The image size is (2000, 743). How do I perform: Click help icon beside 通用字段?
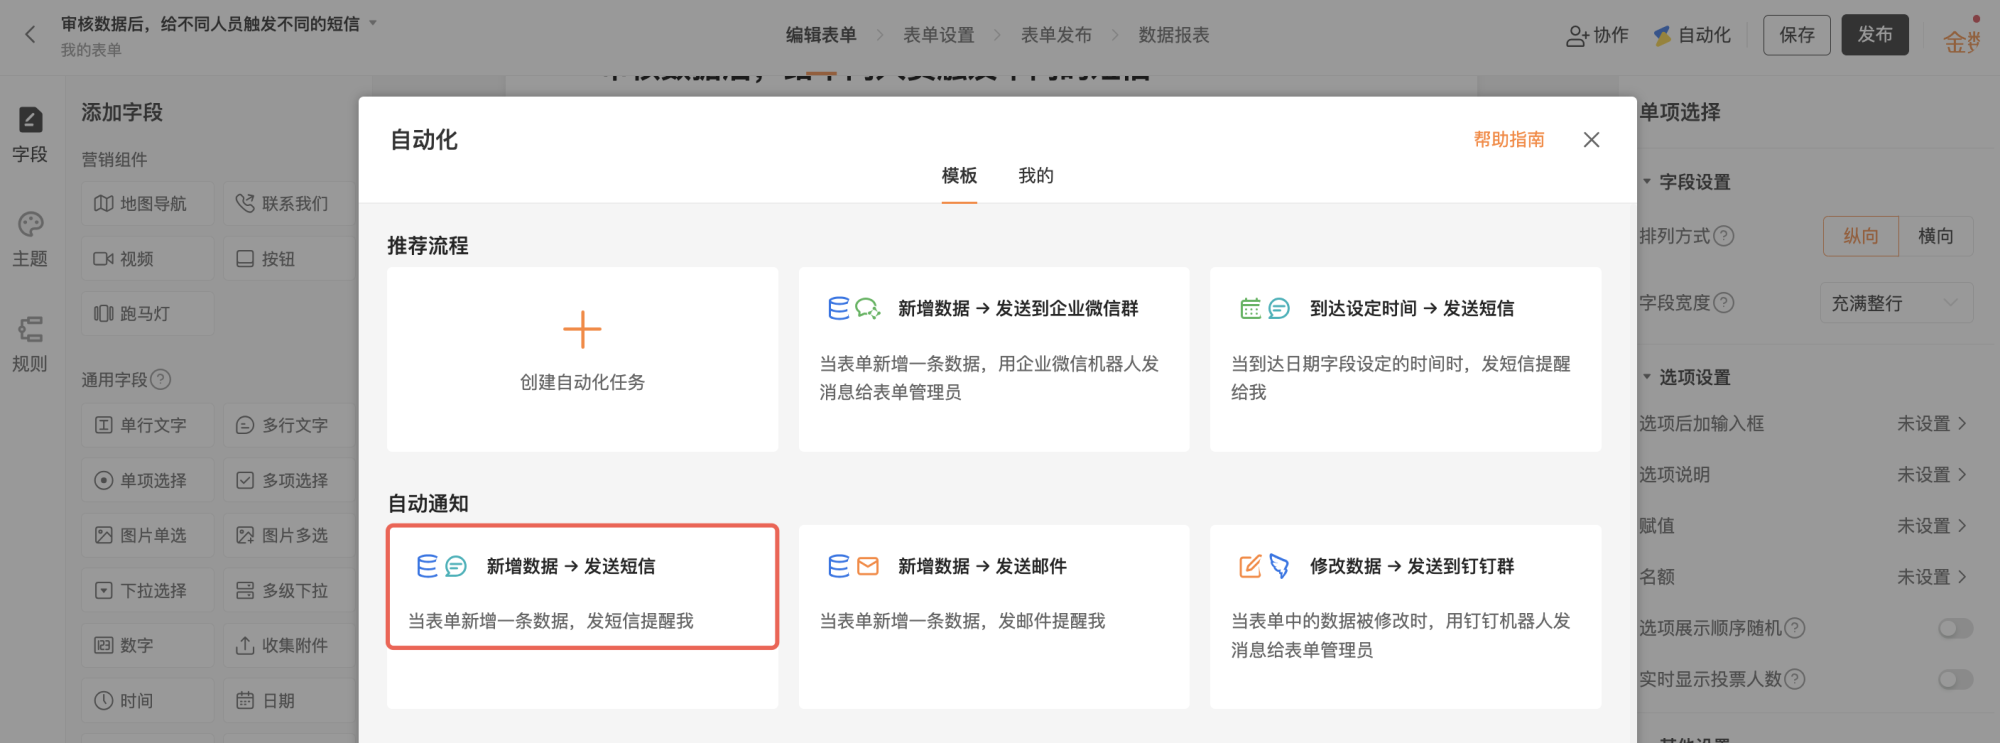point(161,380)
